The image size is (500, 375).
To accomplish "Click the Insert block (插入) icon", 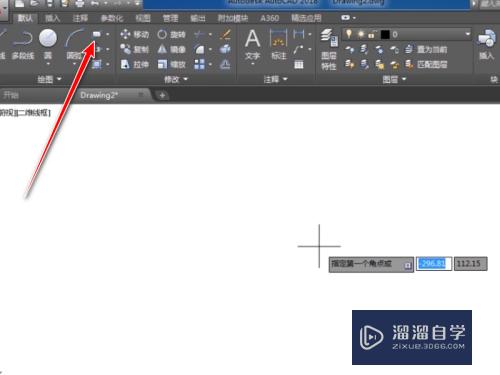I will coord(486,45).
